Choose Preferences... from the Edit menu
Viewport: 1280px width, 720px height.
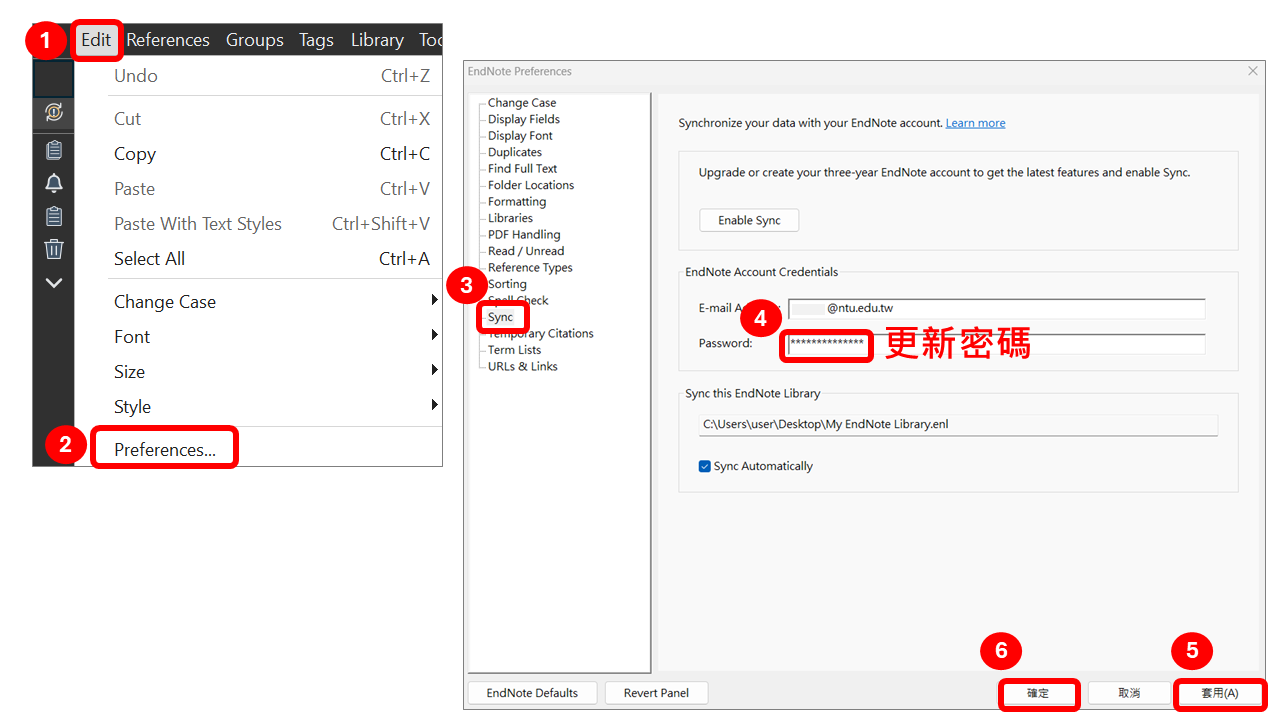point(165,450)
